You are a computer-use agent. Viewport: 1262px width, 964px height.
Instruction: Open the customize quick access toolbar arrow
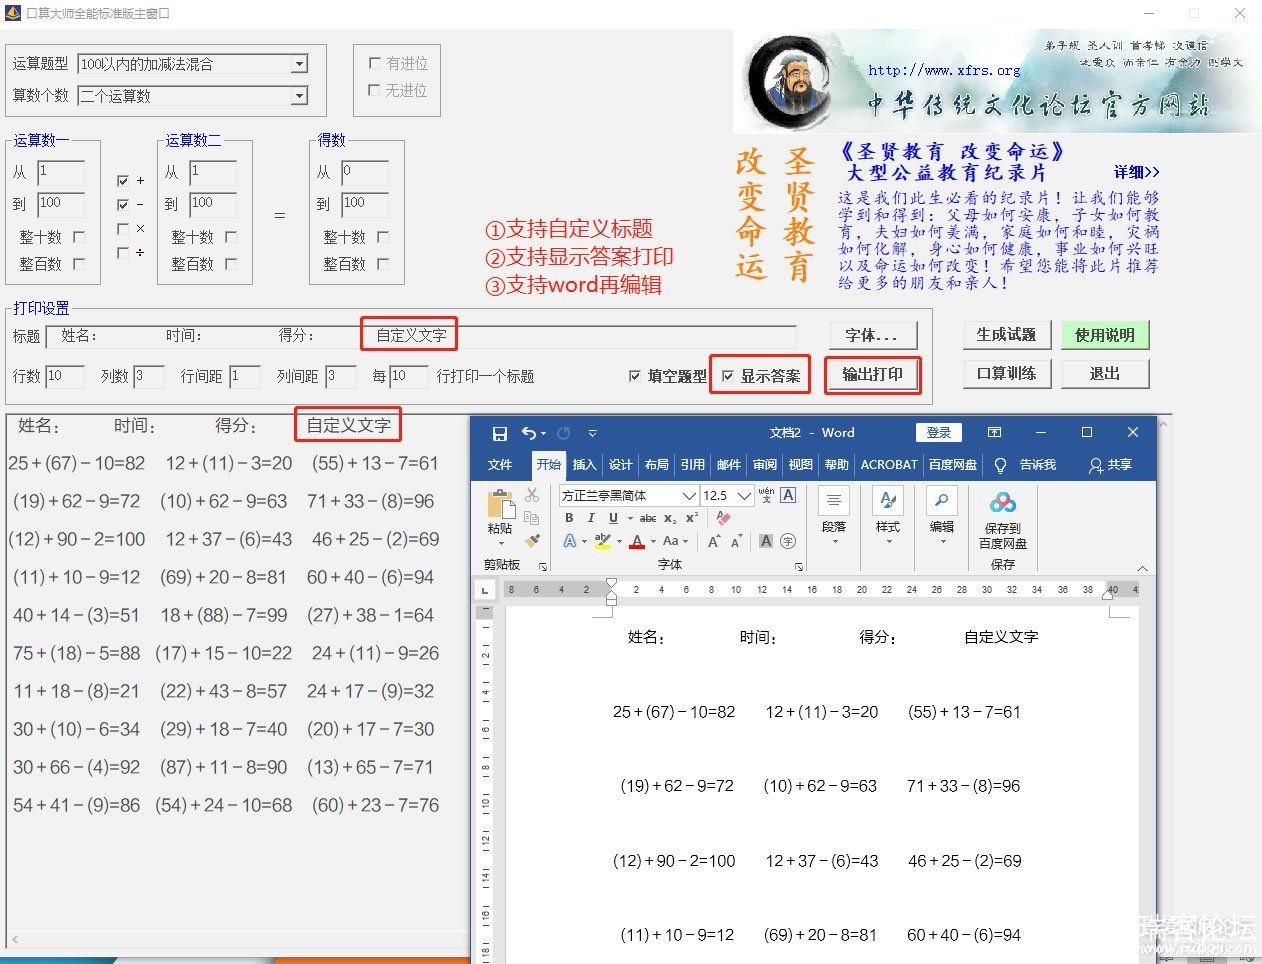[592, 433]
